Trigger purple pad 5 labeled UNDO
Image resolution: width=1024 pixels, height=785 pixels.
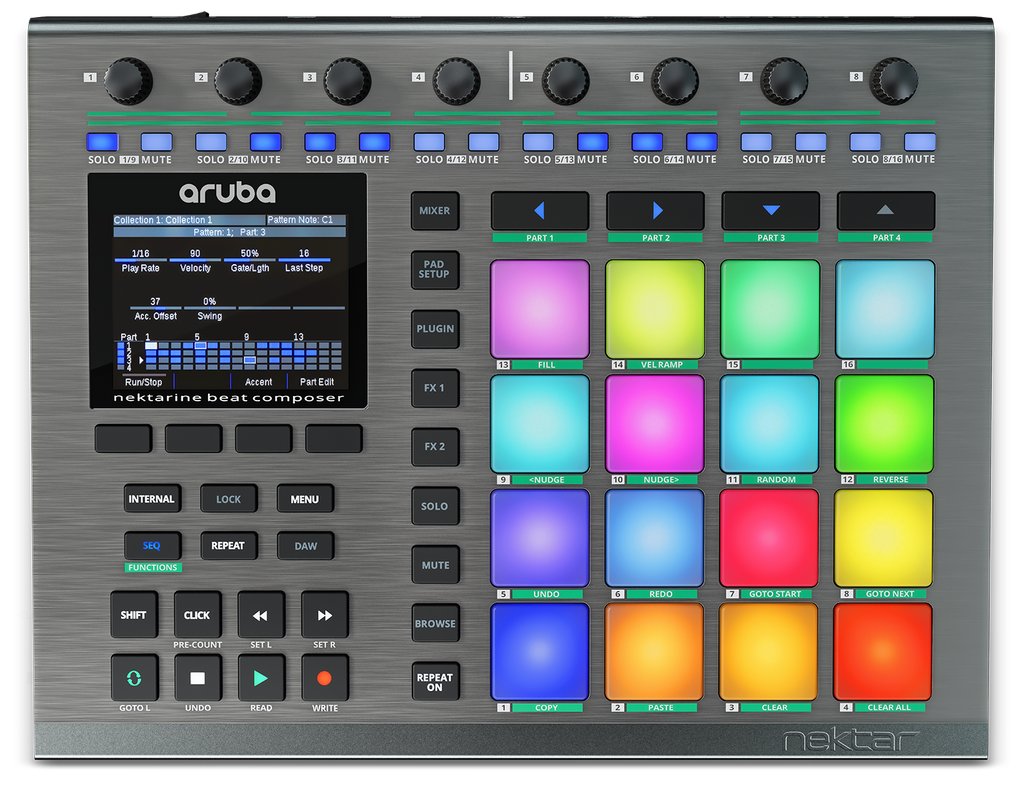click(539, 538)
